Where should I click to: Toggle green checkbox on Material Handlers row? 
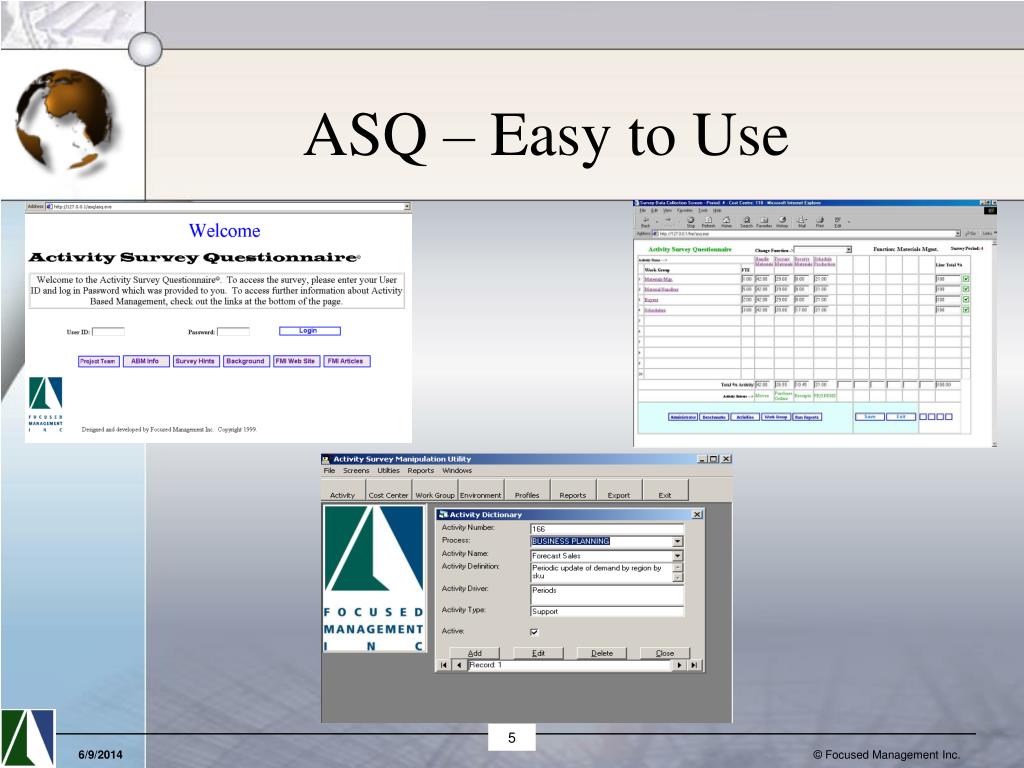(966, 289)
